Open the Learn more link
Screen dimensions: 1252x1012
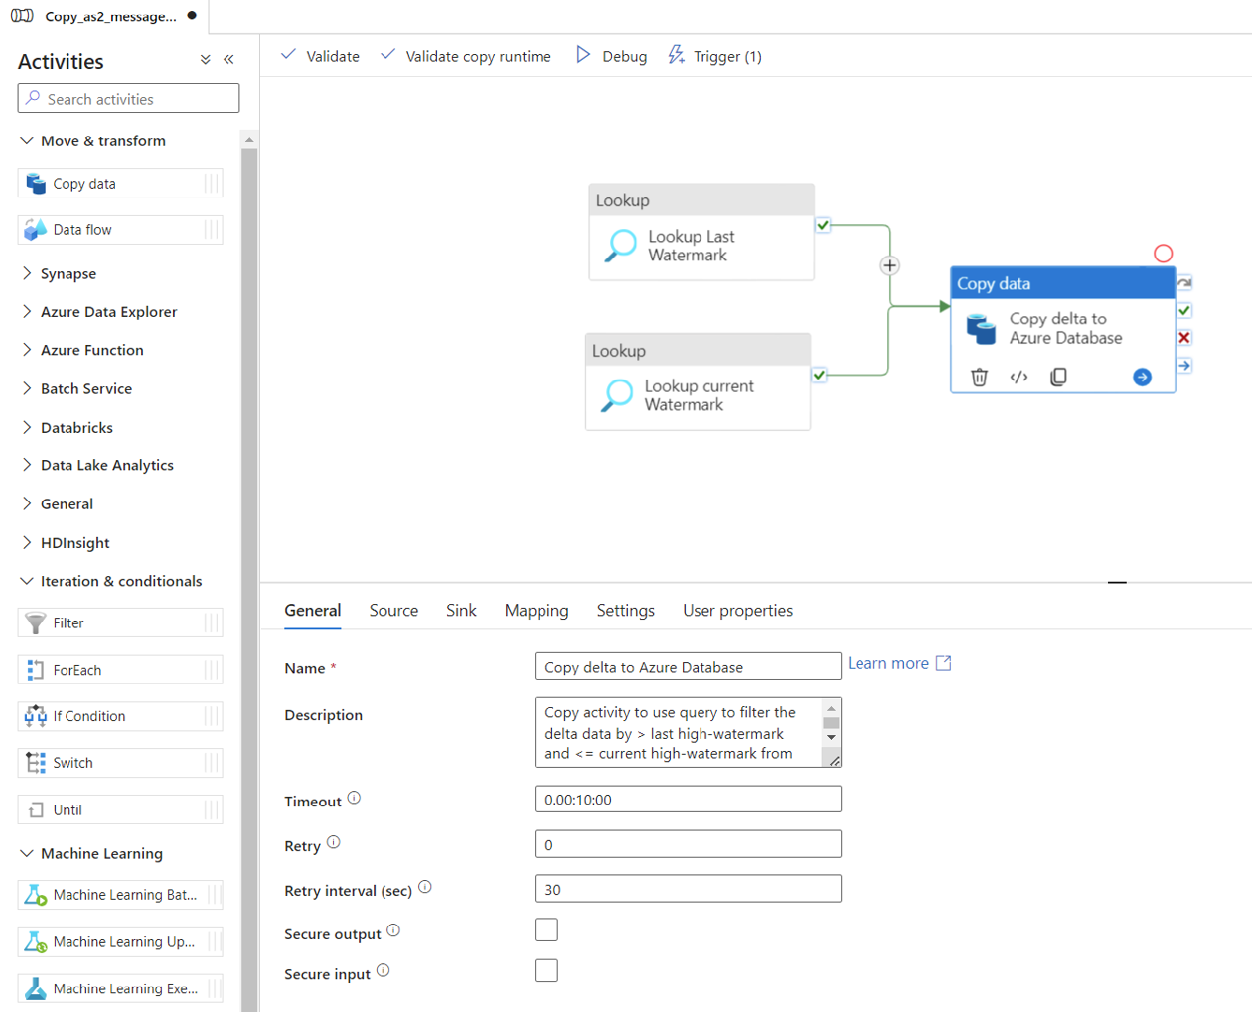pyautogui.click(x=889, y=662)
